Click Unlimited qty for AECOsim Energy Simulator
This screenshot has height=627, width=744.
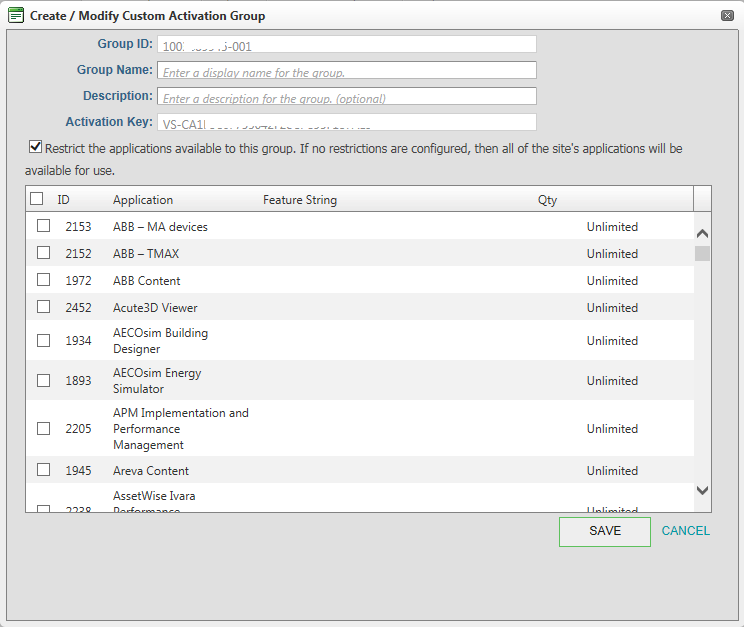[612, 381]
